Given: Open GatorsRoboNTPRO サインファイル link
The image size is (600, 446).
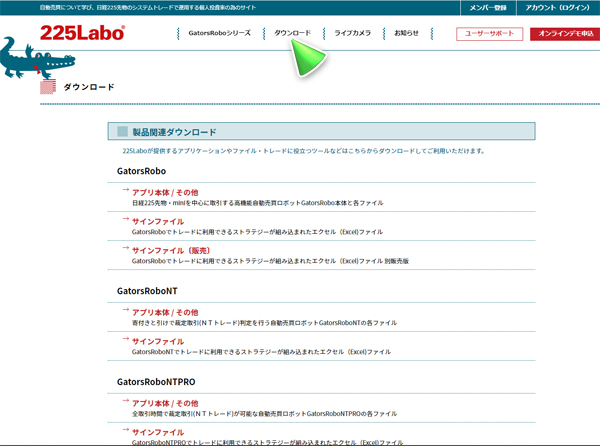Looking at the screenshot, I should [x=158, y=432].
